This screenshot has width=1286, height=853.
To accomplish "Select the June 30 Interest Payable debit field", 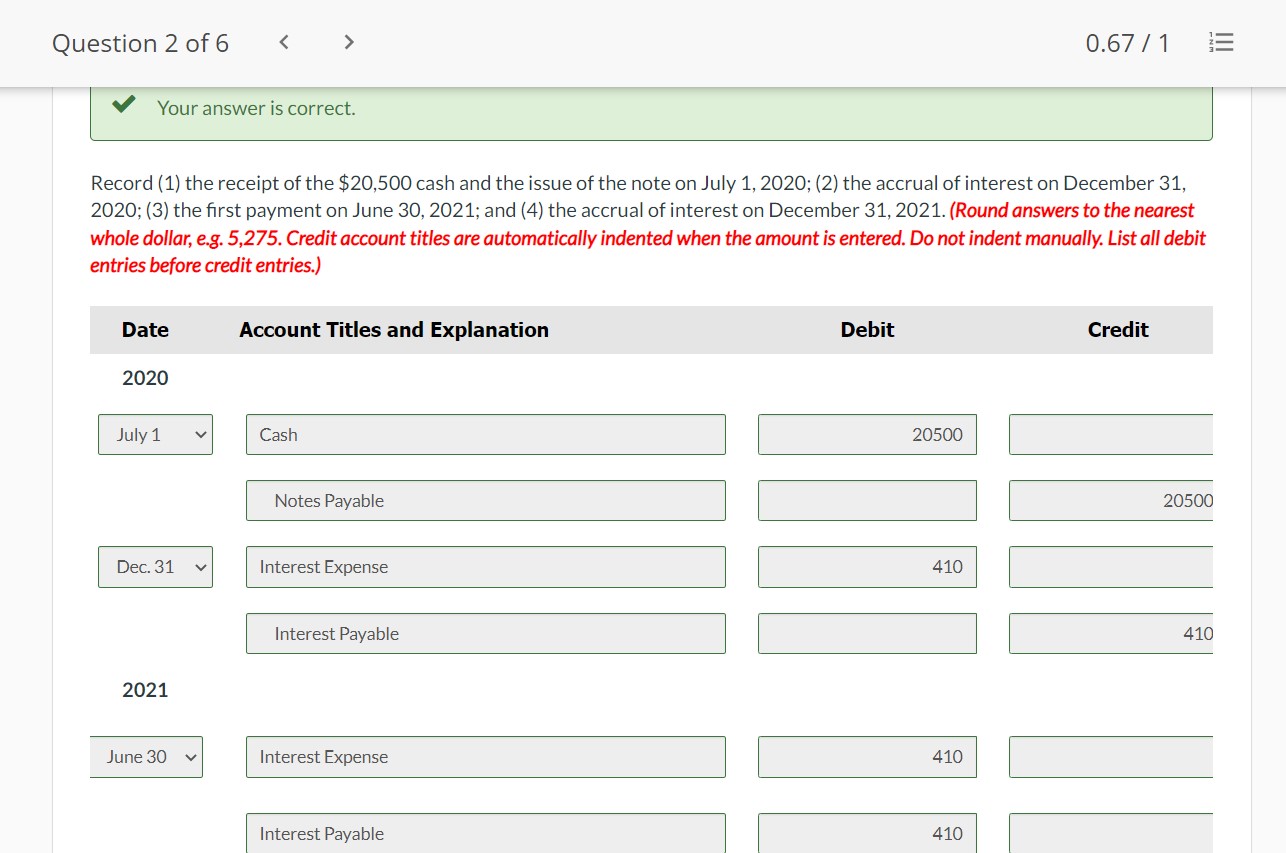I will click(867, 833).
